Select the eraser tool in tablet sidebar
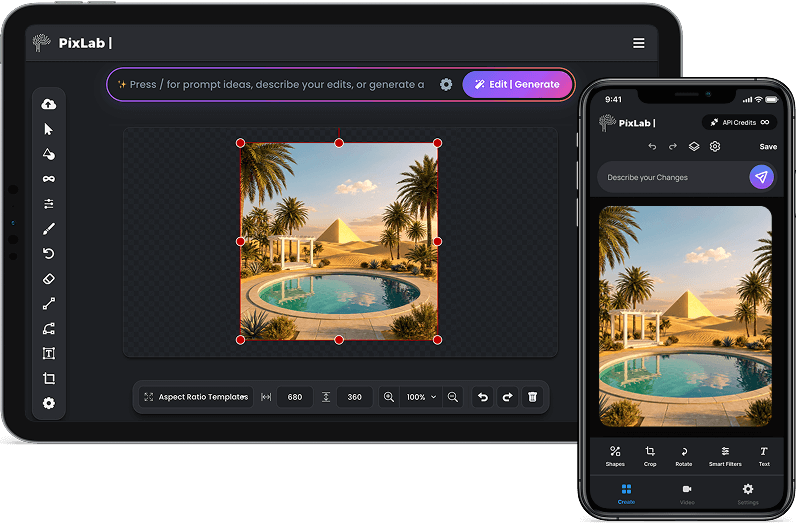The image size is (797, 523). 48,279
